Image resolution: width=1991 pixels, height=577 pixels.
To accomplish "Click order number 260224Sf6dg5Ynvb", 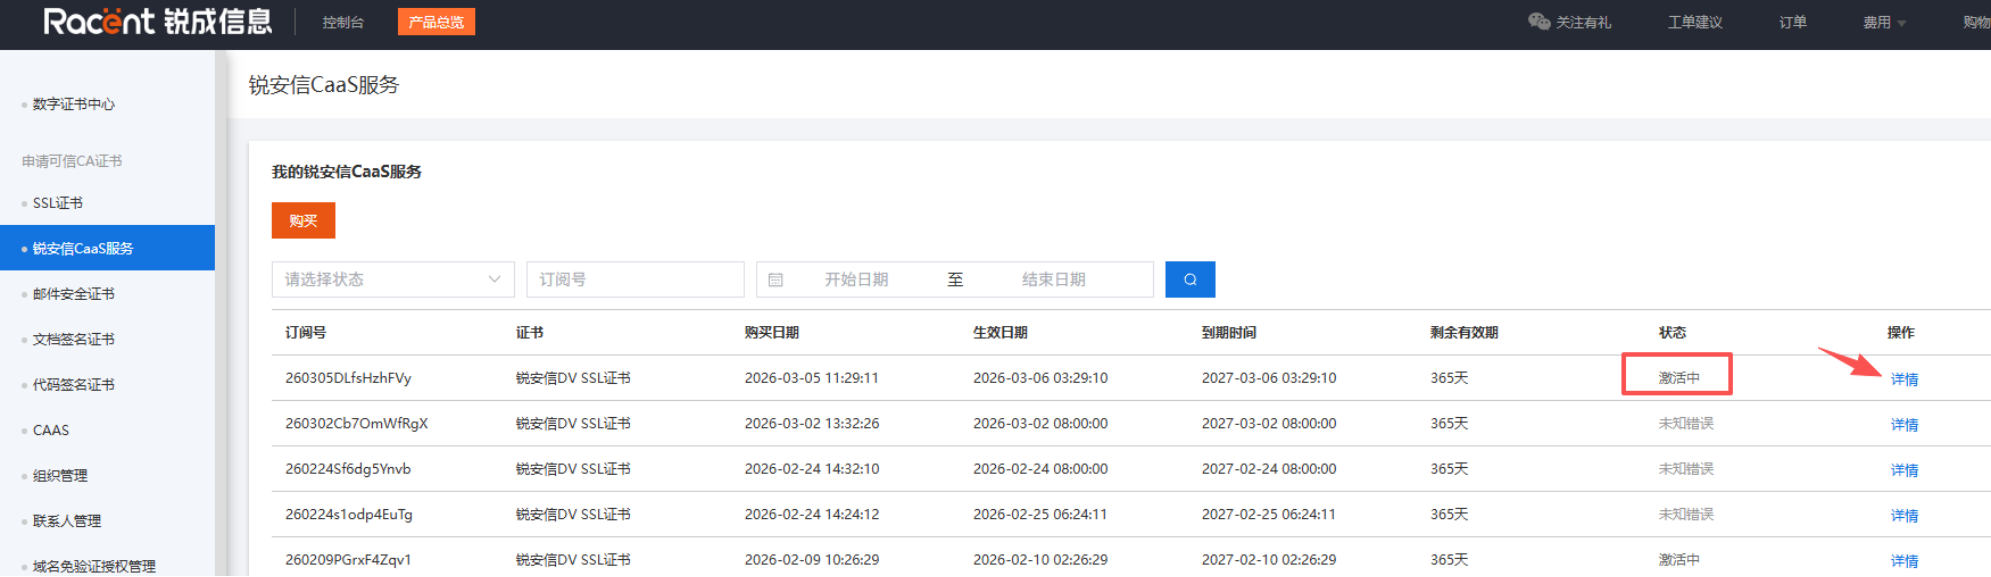I will pyautogui.click(x=348, y=469).
